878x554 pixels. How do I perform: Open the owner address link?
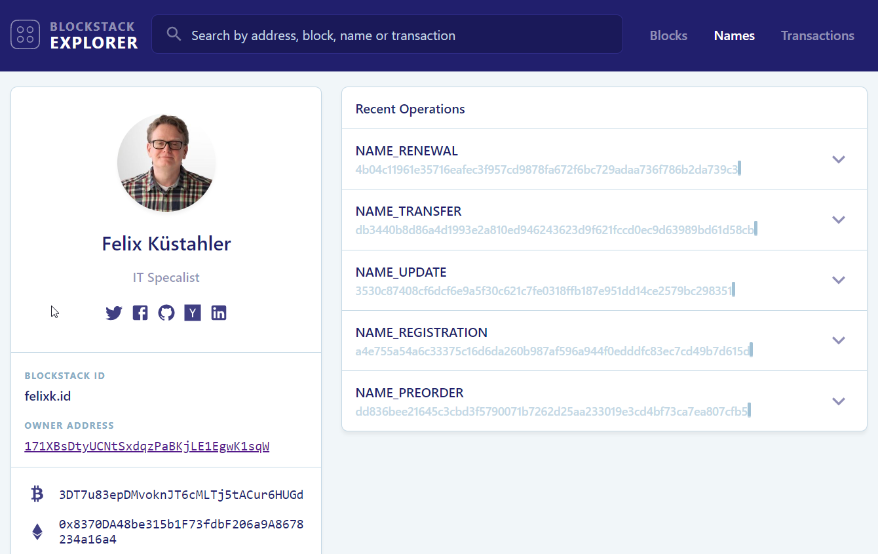point(147,446)
